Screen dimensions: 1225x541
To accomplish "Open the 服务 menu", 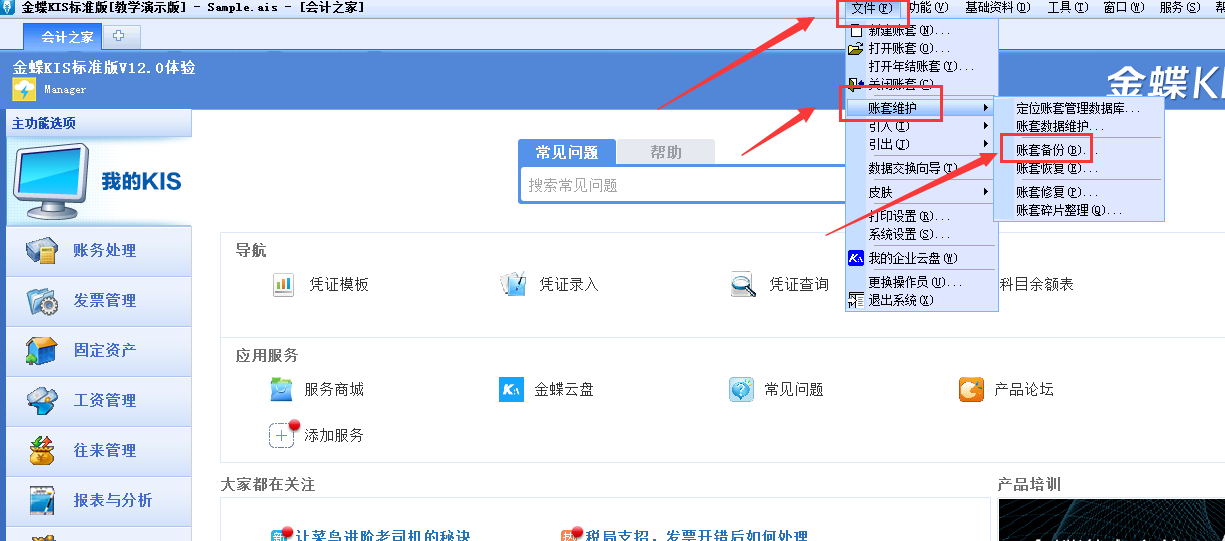I will tap(1179, 8).
